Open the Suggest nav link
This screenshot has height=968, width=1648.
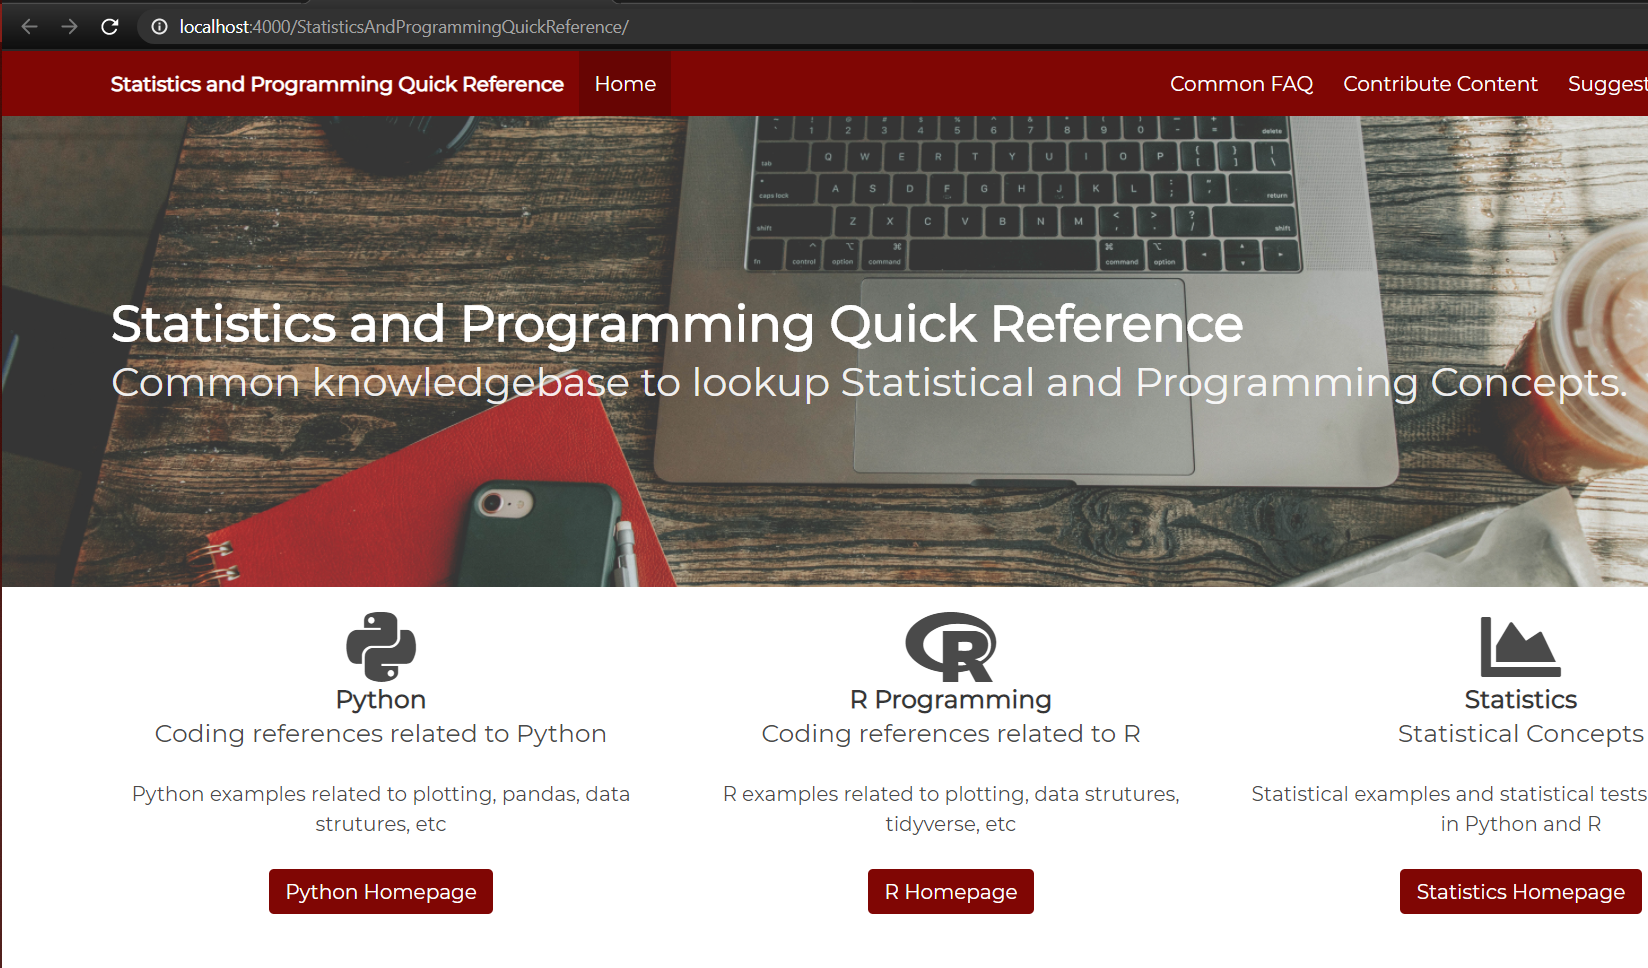pyautogui.click(x=1607, y=84)
